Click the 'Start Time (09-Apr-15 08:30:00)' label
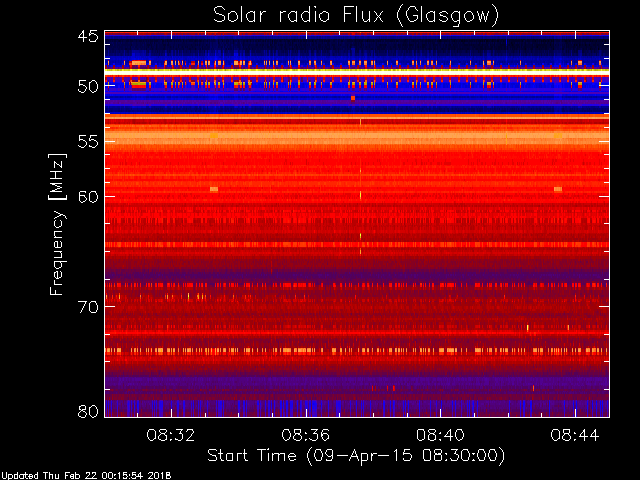Screen dimensions: 640x480 [x=356, y=456]
